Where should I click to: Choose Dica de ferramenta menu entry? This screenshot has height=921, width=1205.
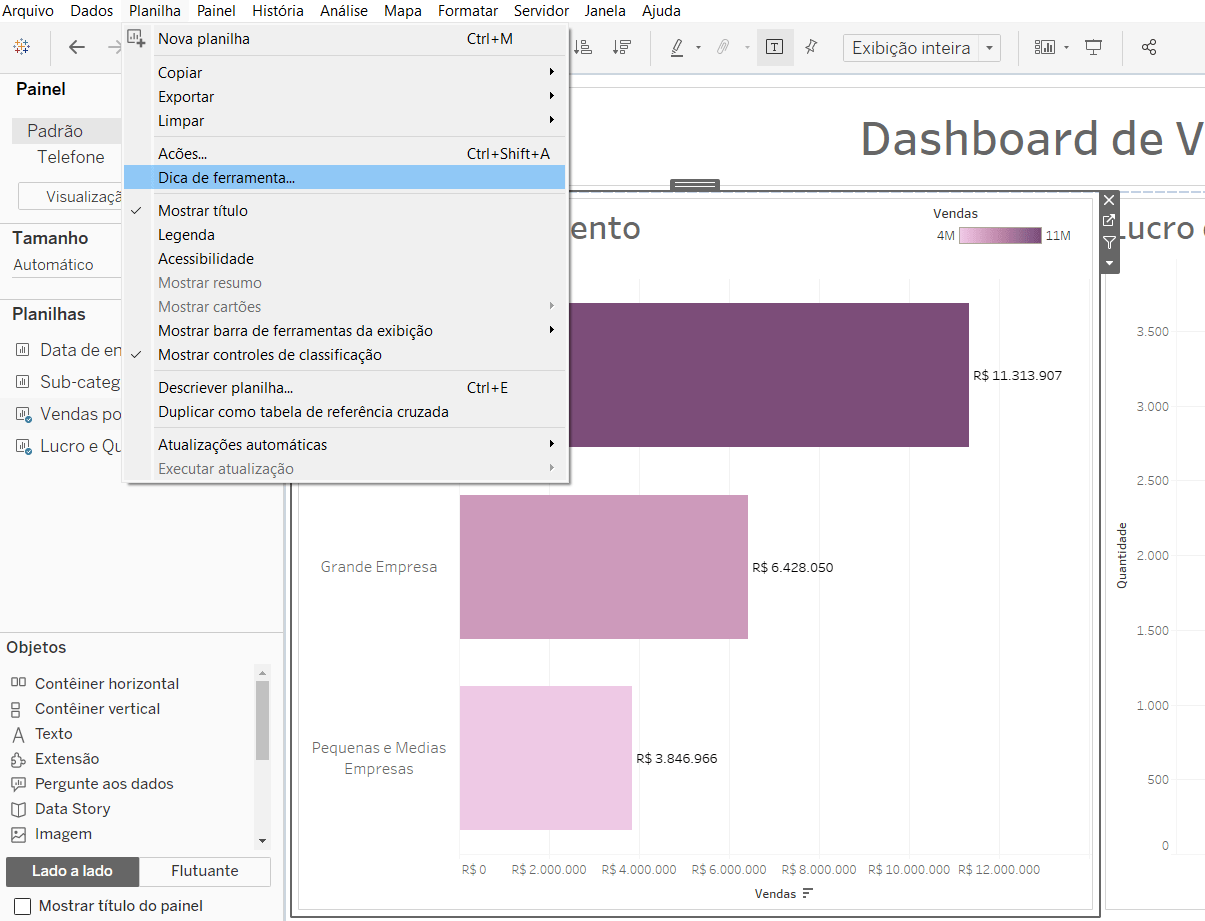click(346, 178)
